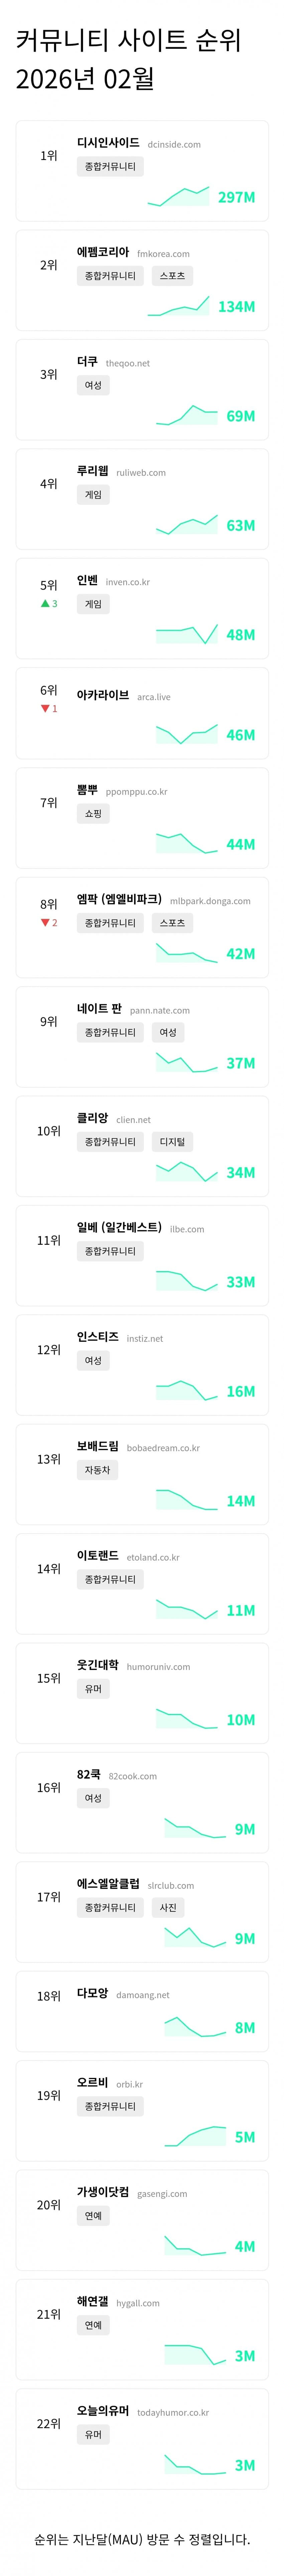Select the 종합커뮤니티 tag under 디시인사이드
This screenshot has width=284, height=2576.
pos(110,166)
